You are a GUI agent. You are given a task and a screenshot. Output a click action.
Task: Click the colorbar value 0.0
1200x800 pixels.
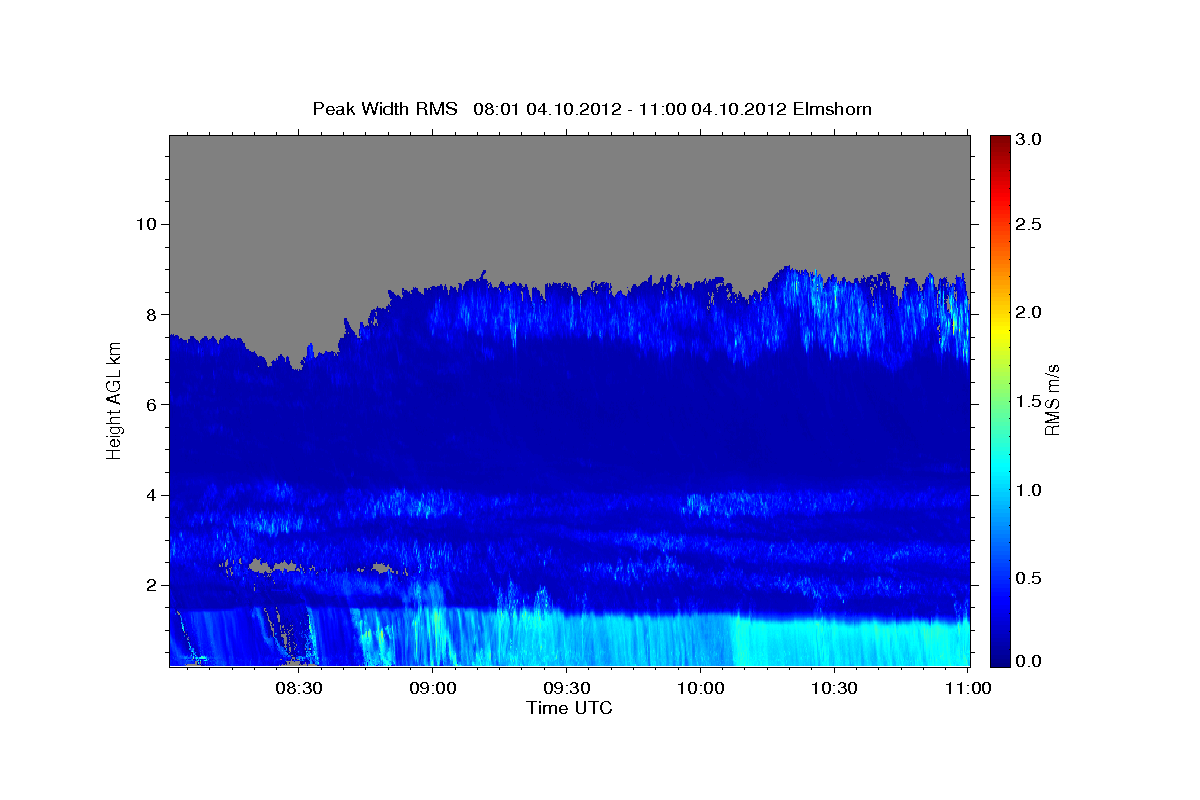tap(1029, 661)
